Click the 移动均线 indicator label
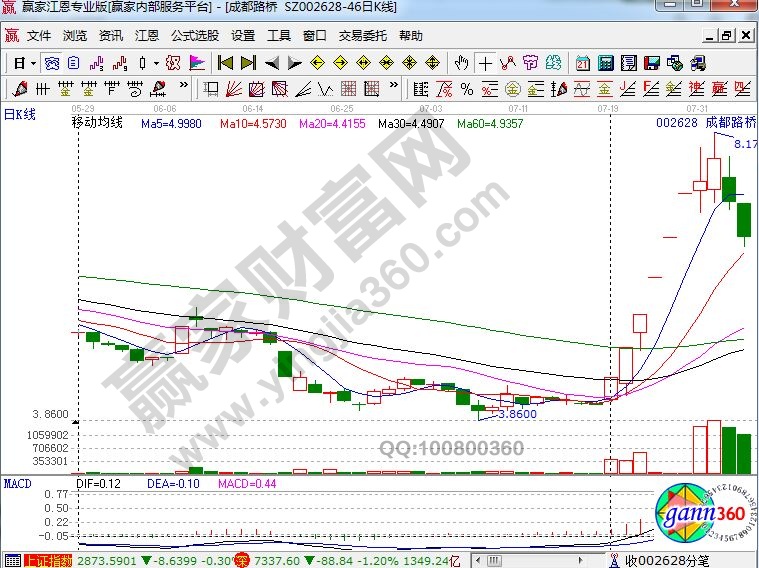Screen dimensions: 759x568 pos(96,124)
